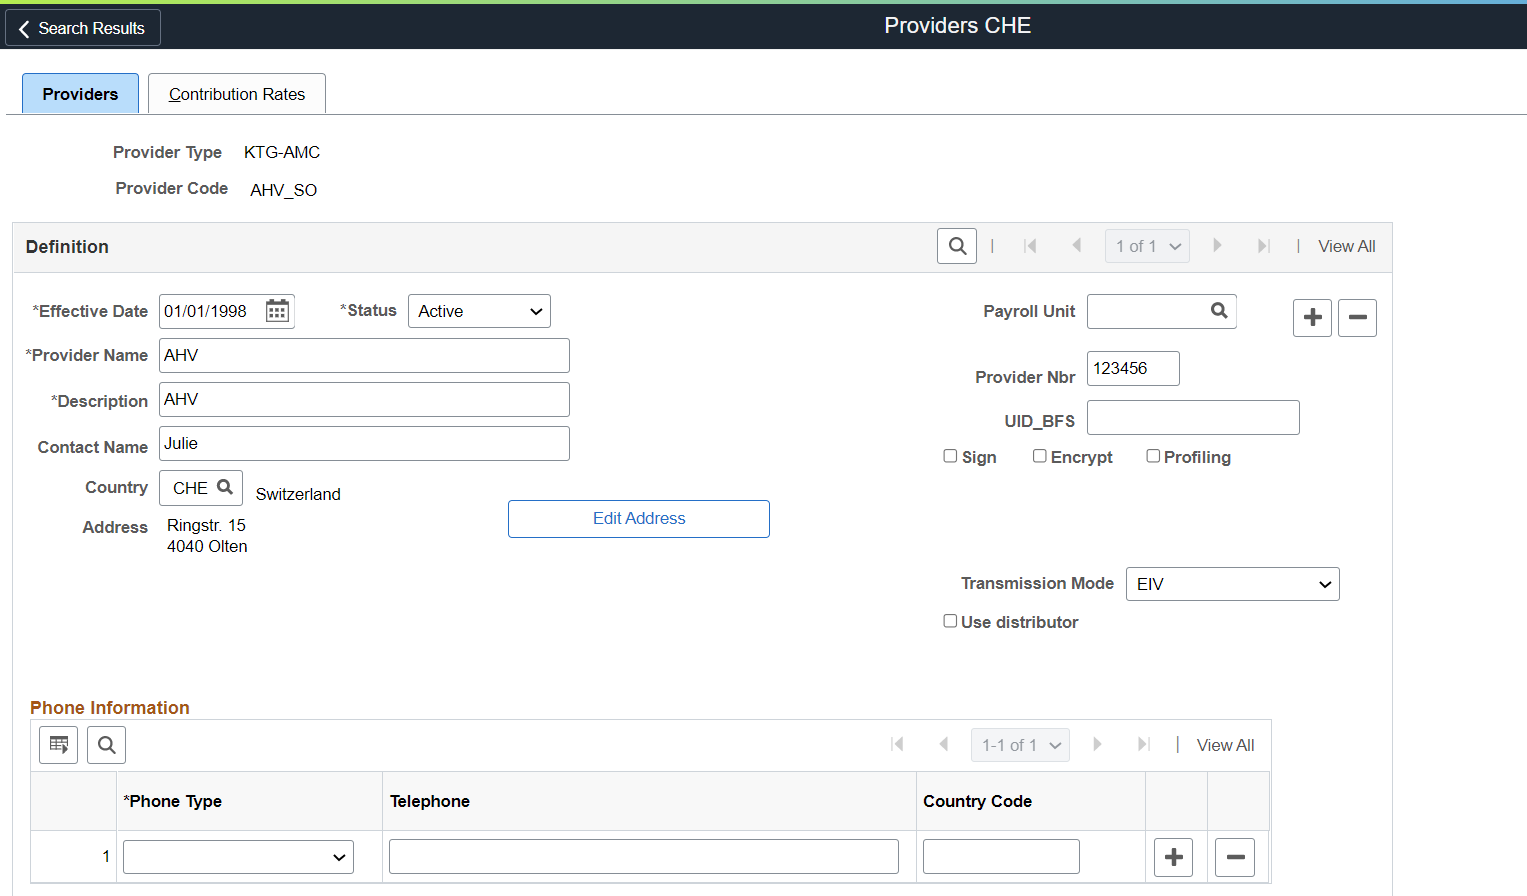Click the Definition search magnifier button

click(x=957, y=246)
